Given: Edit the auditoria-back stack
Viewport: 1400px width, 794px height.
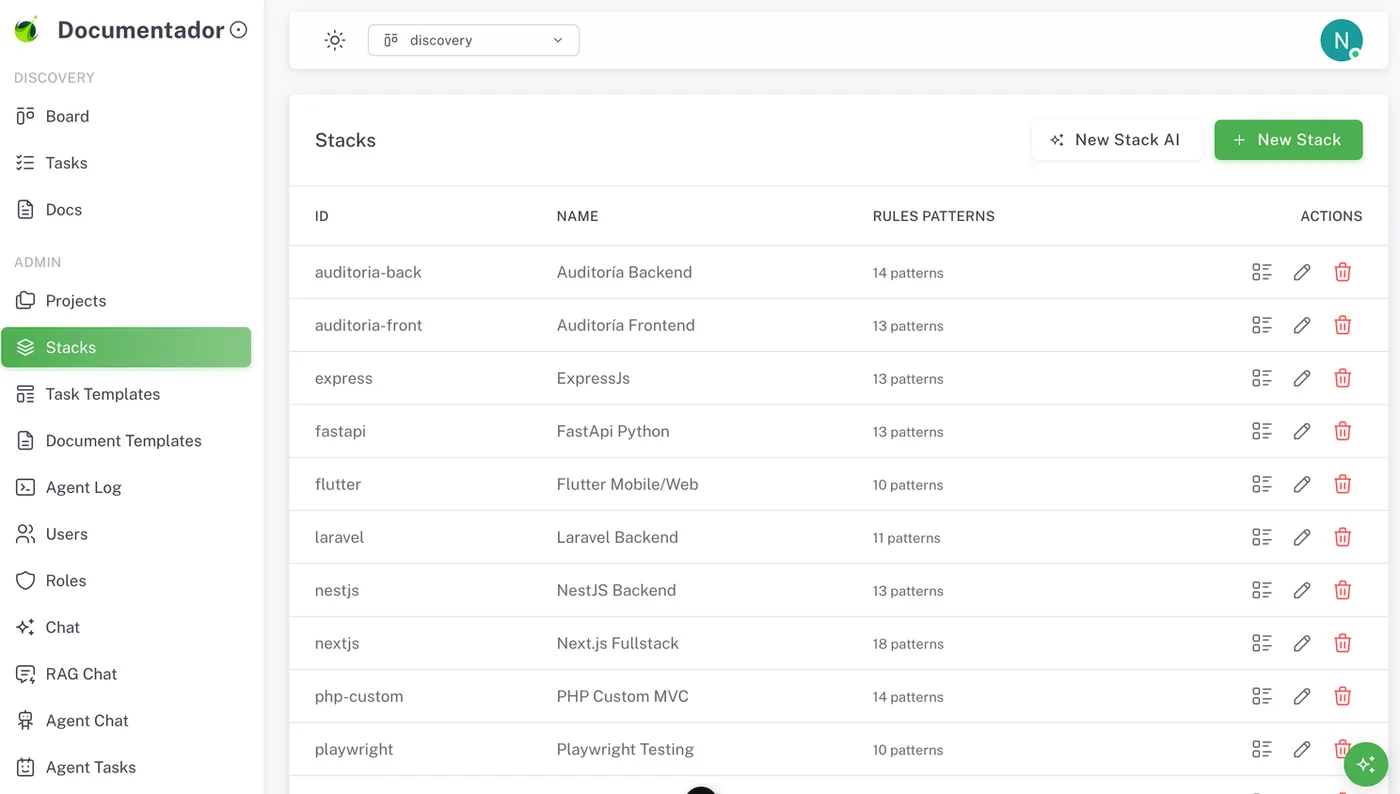Looking at the screenshot, I should coord(1302,272).
